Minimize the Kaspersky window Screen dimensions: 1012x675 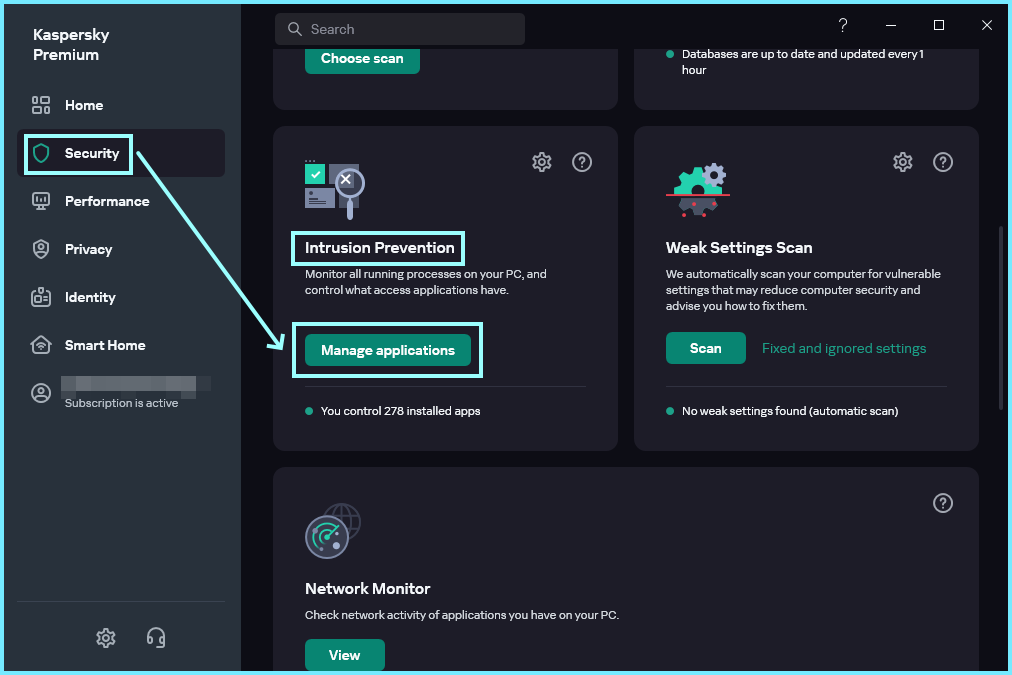click(891, 25)
